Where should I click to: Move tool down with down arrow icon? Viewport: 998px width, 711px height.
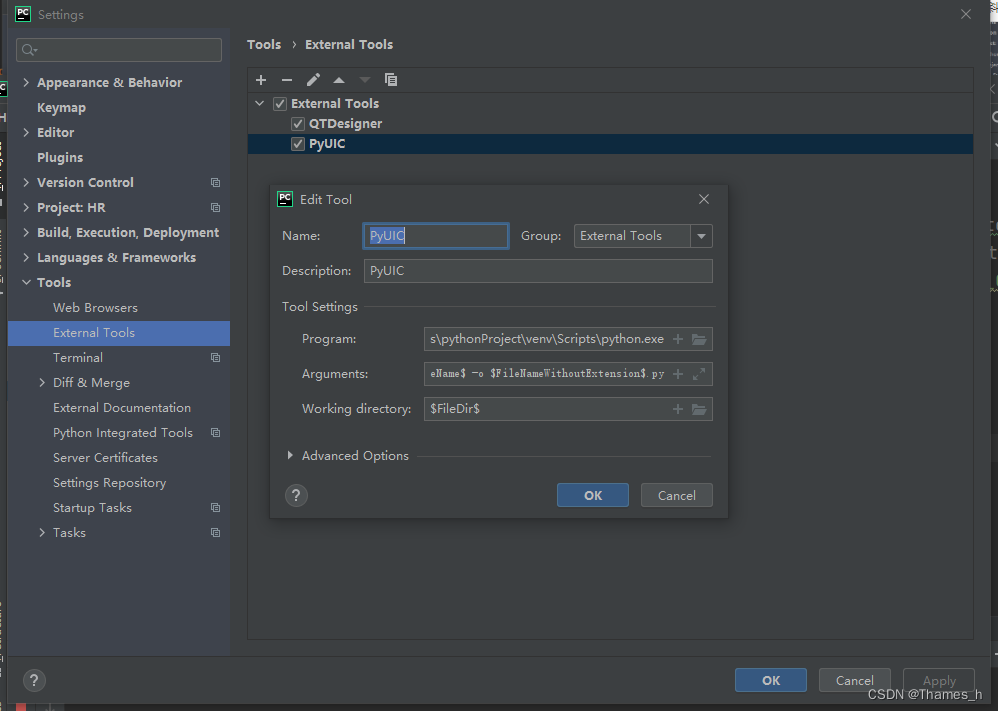[x=365, y=80]
